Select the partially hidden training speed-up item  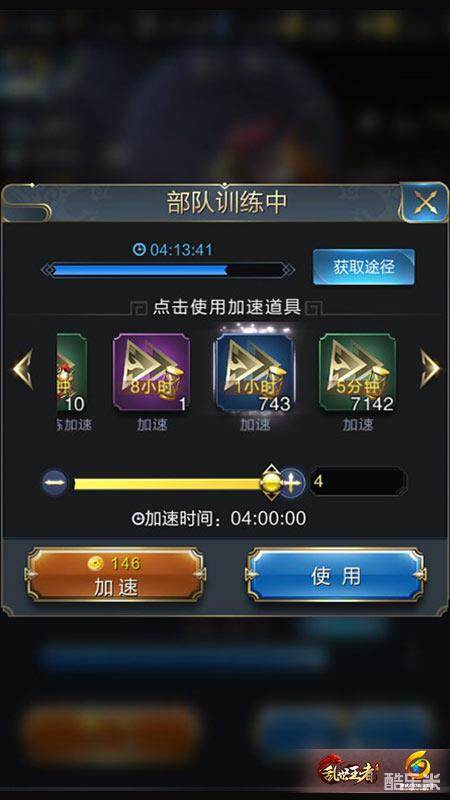(71, 372)
